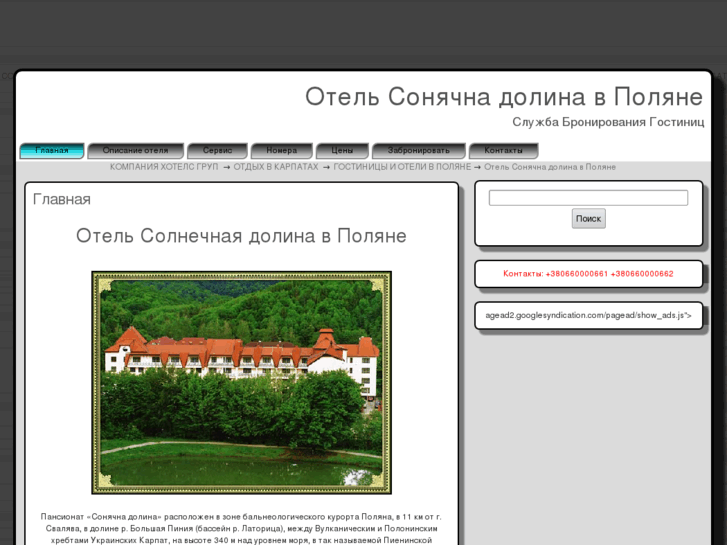
Task: Open the Главная navigation tab
Action: [x=52, y=151]
